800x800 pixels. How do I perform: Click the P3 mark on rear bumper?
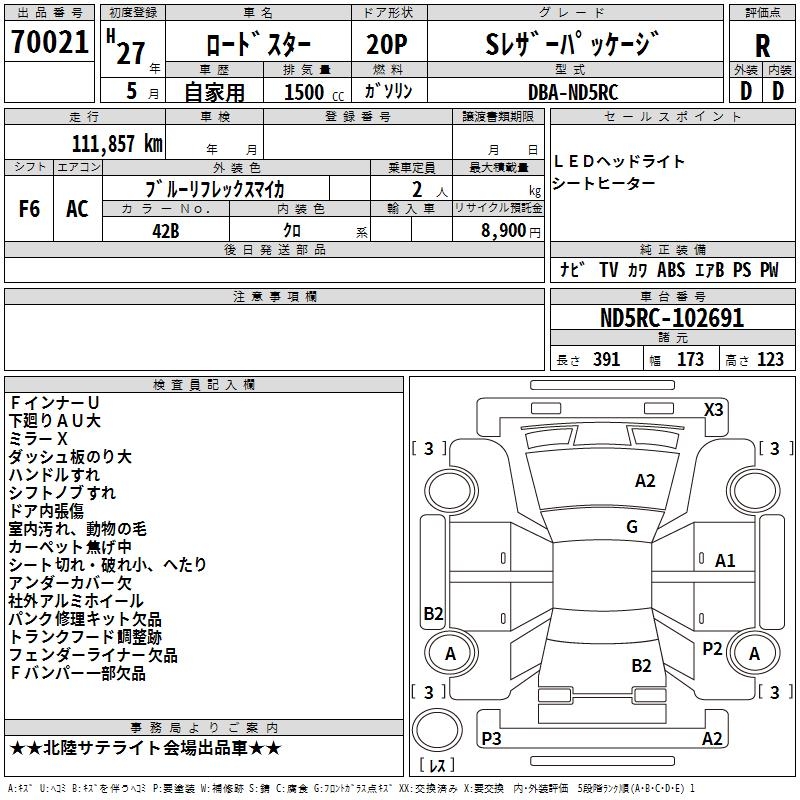[x=491, y=738]
